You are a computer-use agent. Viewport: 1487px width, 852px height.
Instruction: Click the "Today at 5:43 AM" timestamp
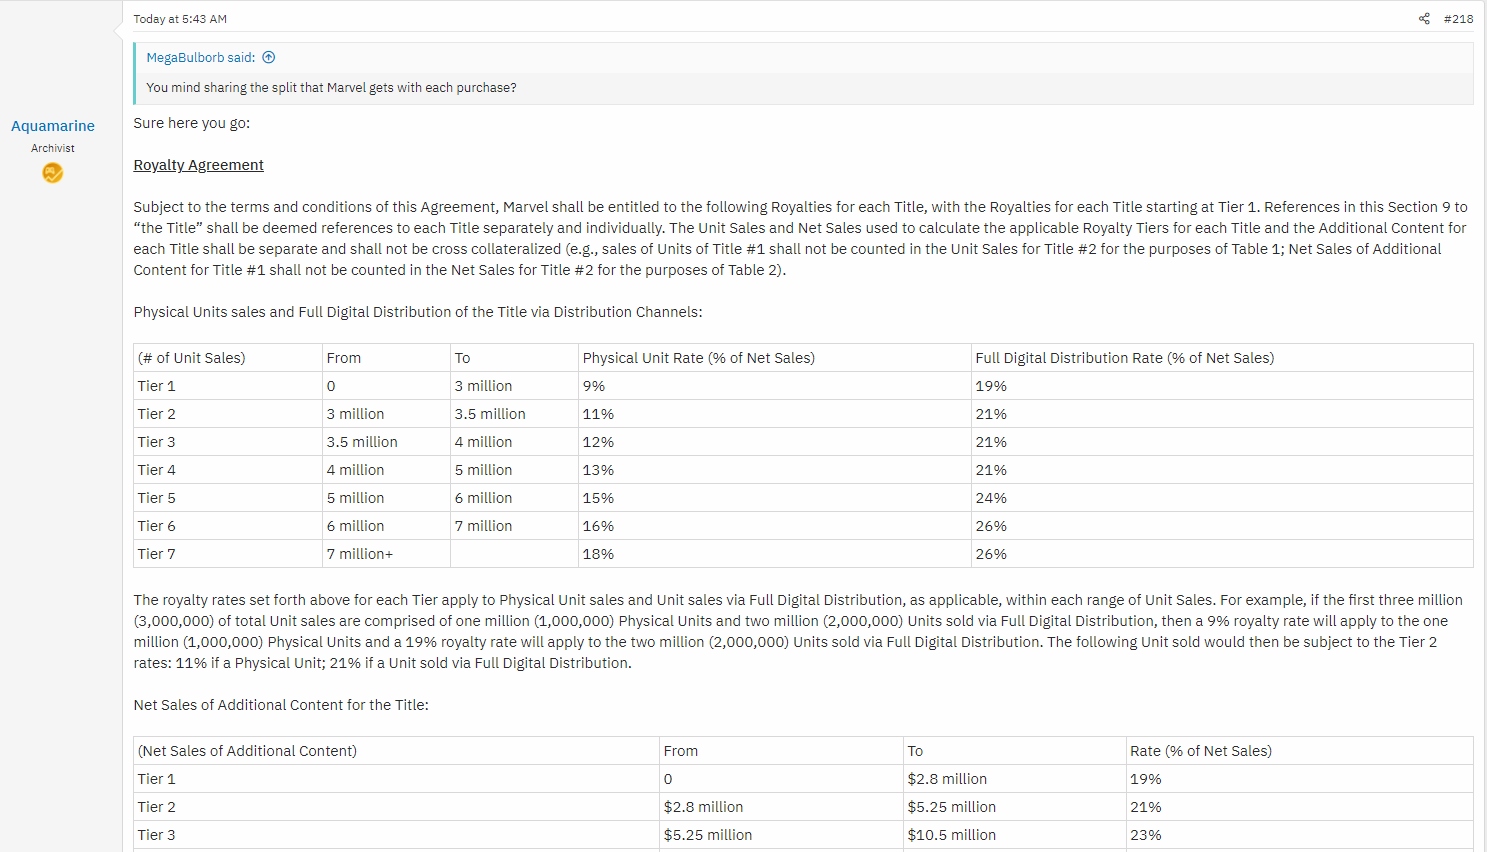pyautogui.click(x=180, y=19)
